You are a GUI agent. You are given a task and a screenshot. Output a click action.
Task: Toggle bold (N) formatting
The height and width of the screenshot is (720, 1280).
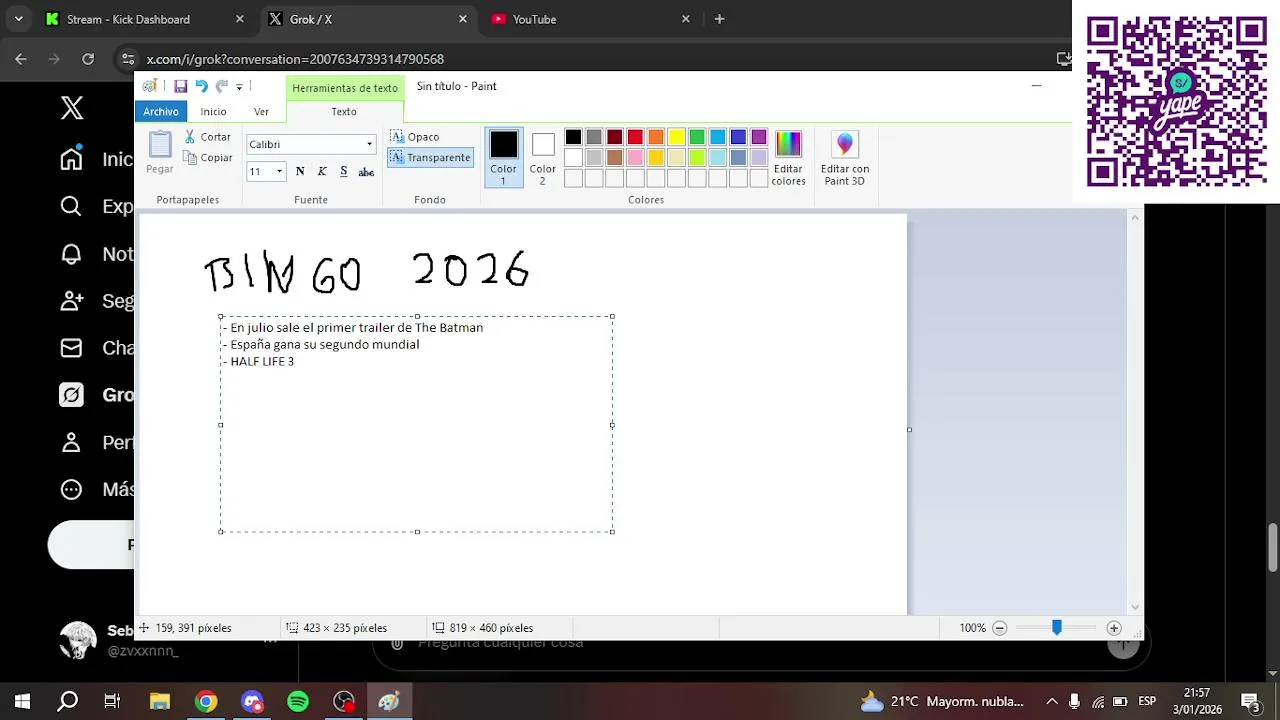point(300,172)
